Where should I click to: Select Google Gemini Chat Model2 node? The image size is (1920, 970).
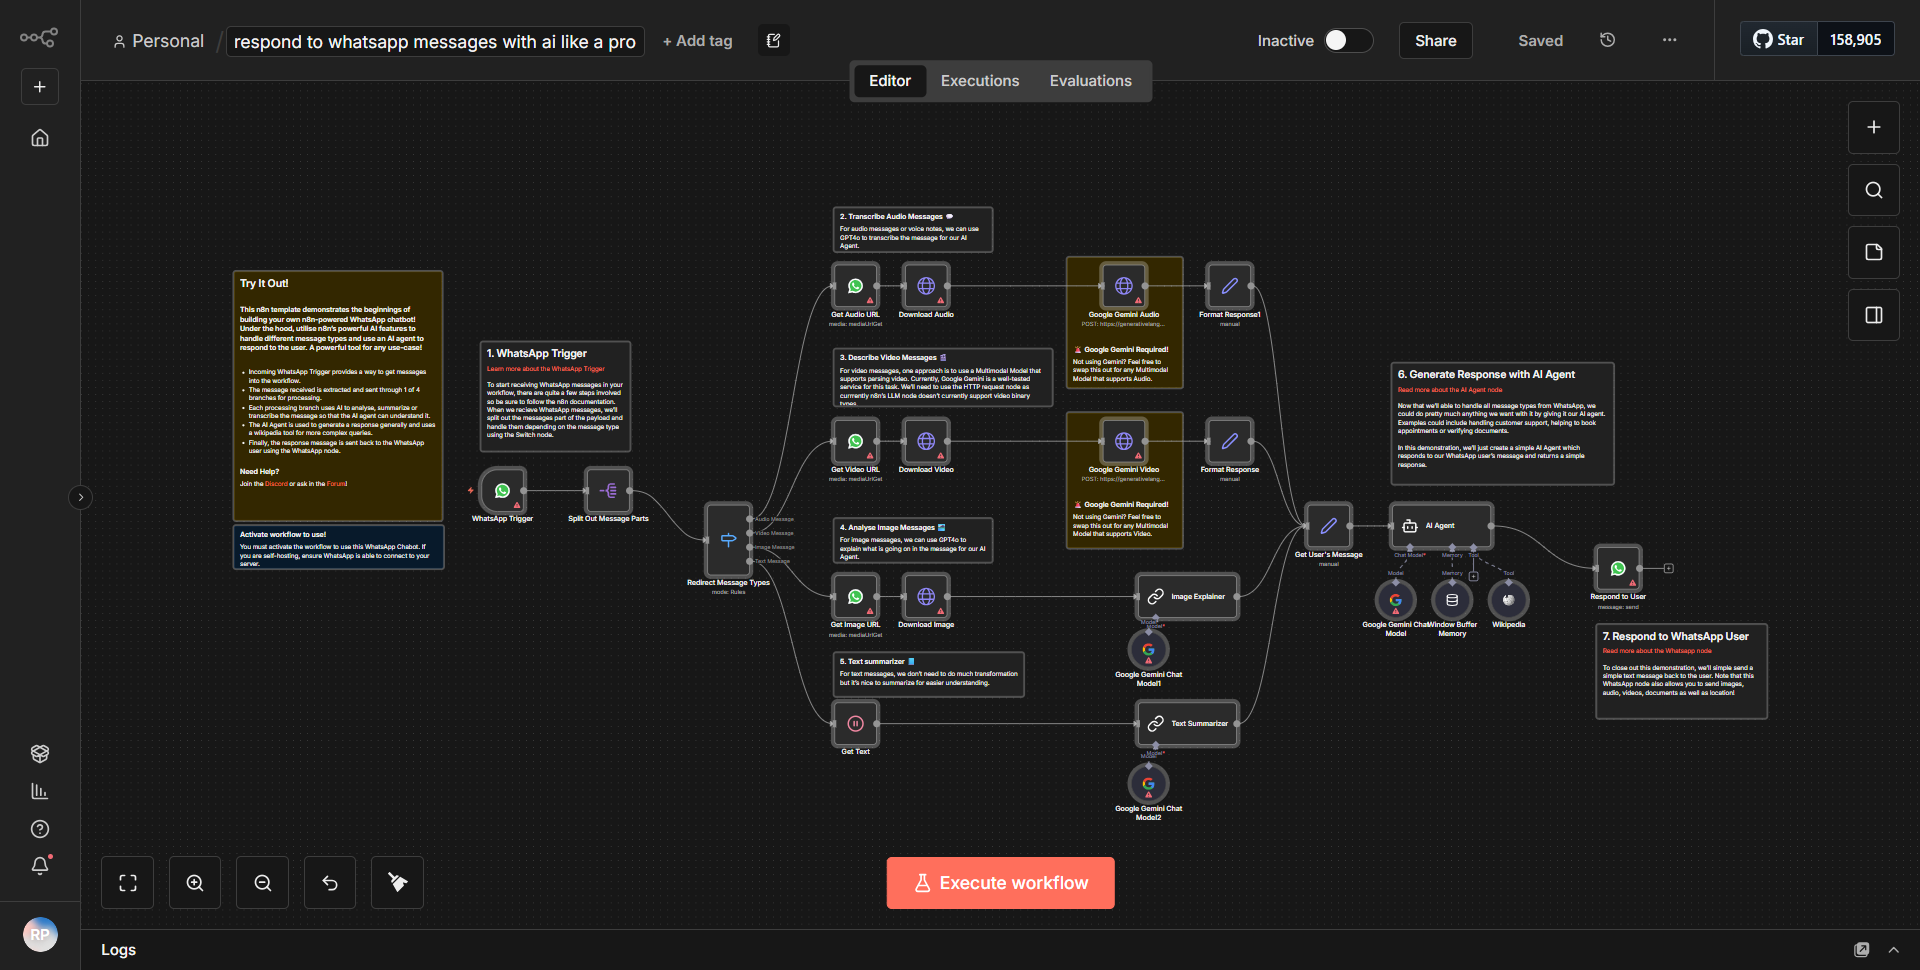pyautogui.click(x=1148, y=784)
